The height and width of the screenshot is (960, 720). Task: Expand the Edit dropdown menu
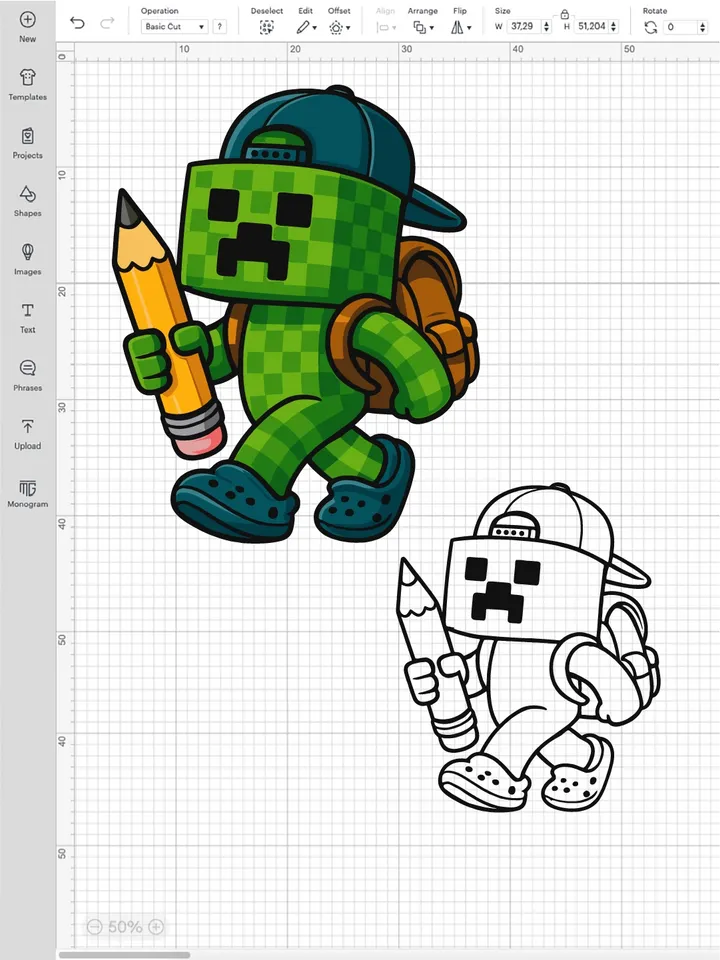306,28
